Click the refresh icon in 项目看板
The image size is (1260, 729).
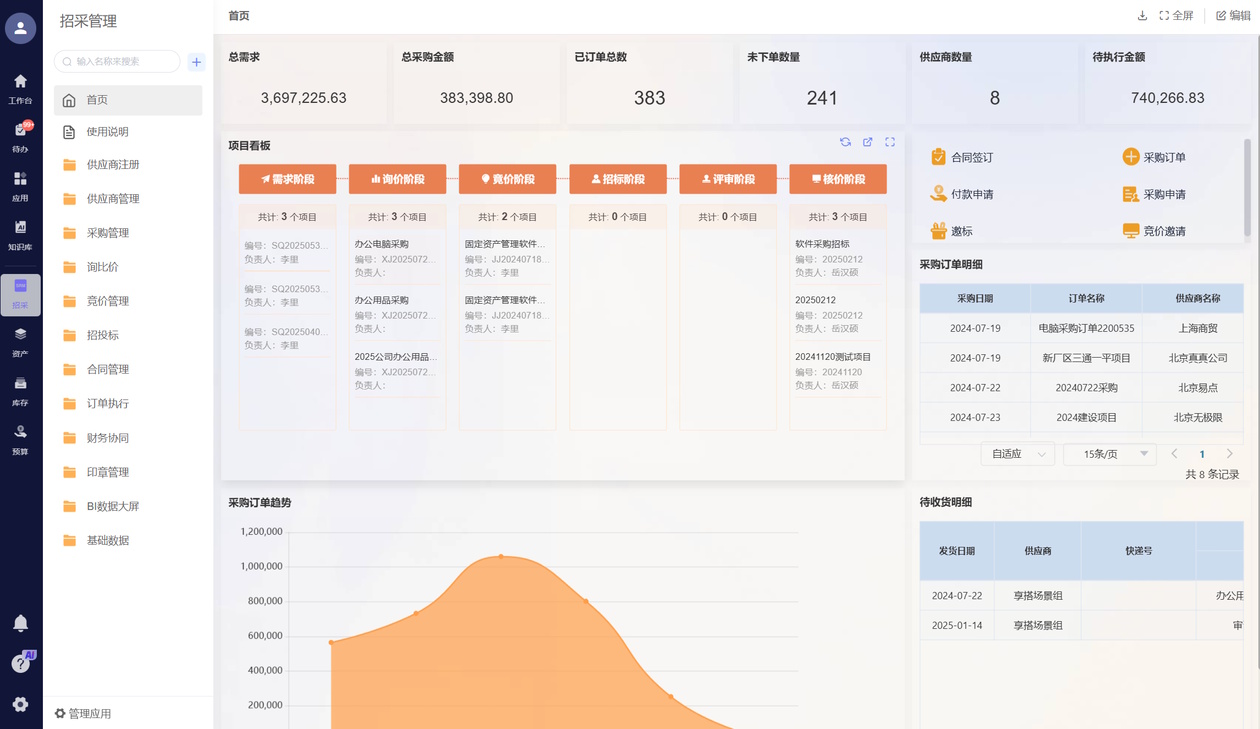[x=845, y=142]
